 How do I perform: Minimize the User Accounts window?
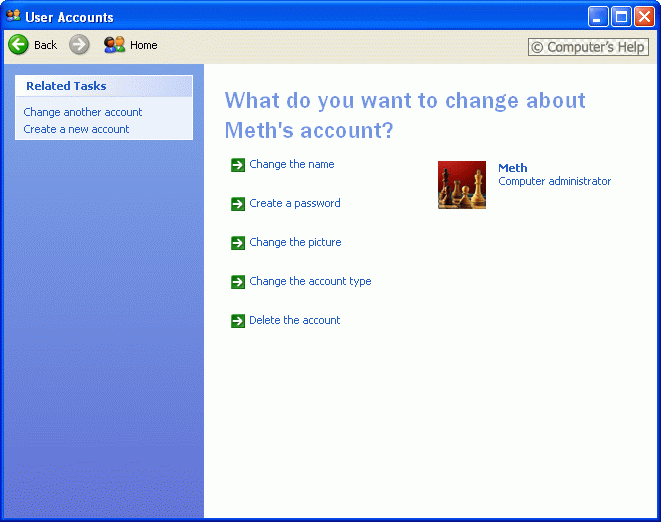(x=598, y=17)
